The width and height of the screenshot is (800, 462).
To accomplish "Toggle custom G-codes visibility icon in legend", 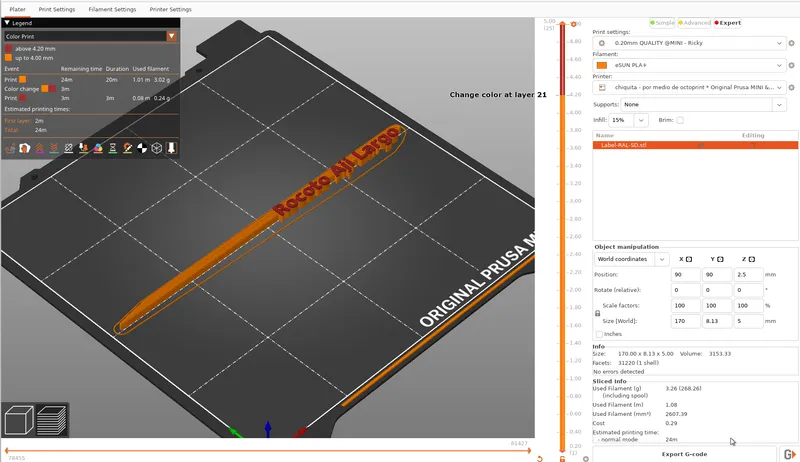I will click(x=128, y=148).
